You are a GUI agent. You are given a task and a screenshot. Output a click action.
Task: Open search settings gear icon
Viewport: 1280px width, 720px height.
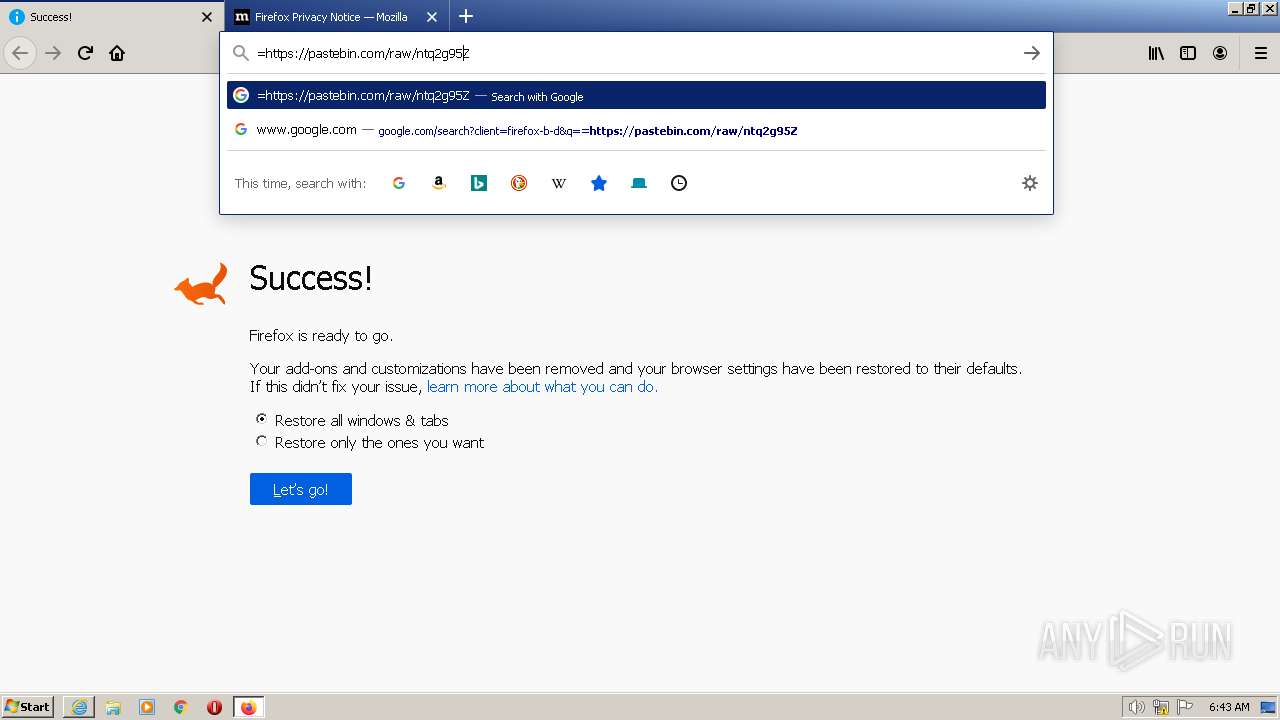click(1030, 183)
